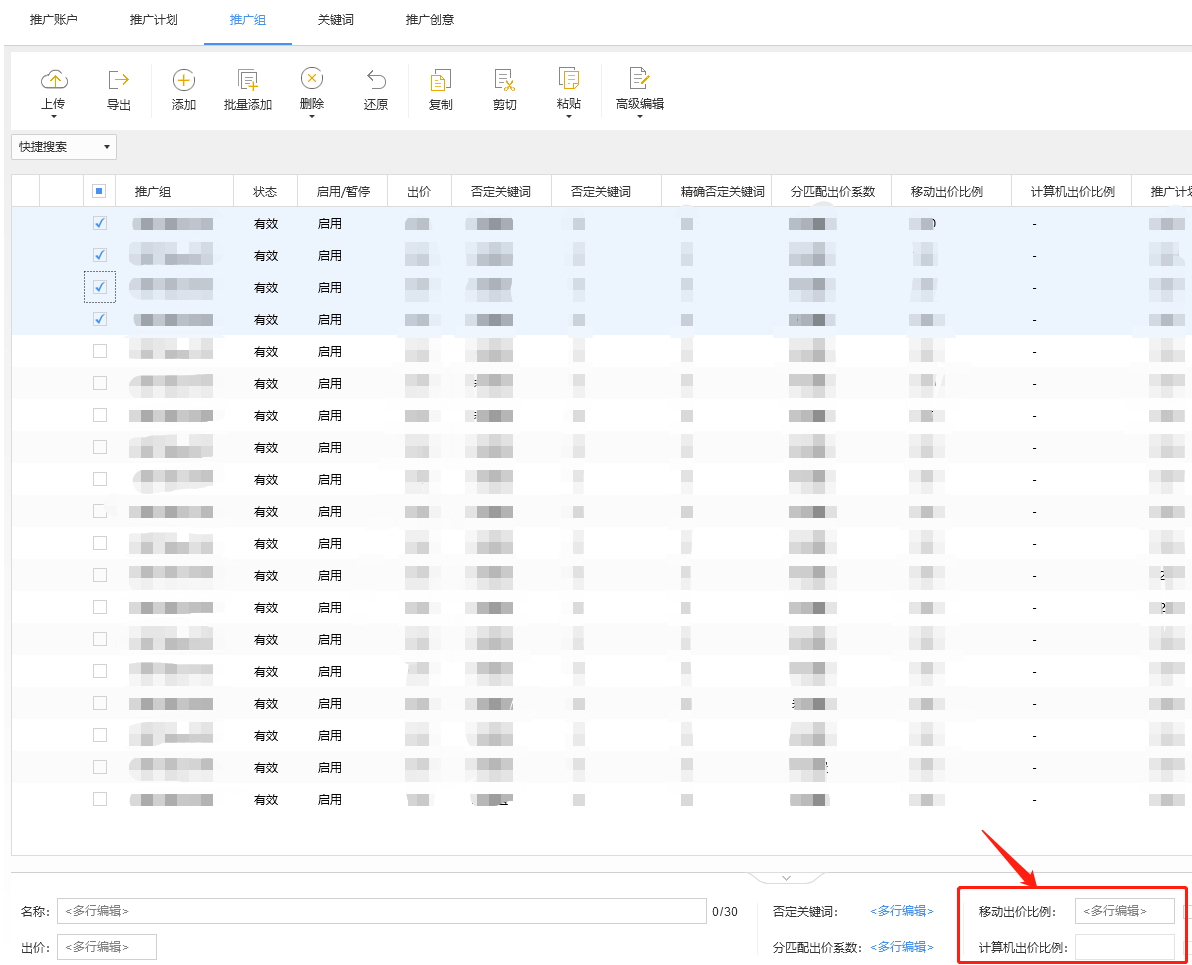Switch to the 推广计划 tab
This screenshot has height=965, width=1192.
point(154,20)
